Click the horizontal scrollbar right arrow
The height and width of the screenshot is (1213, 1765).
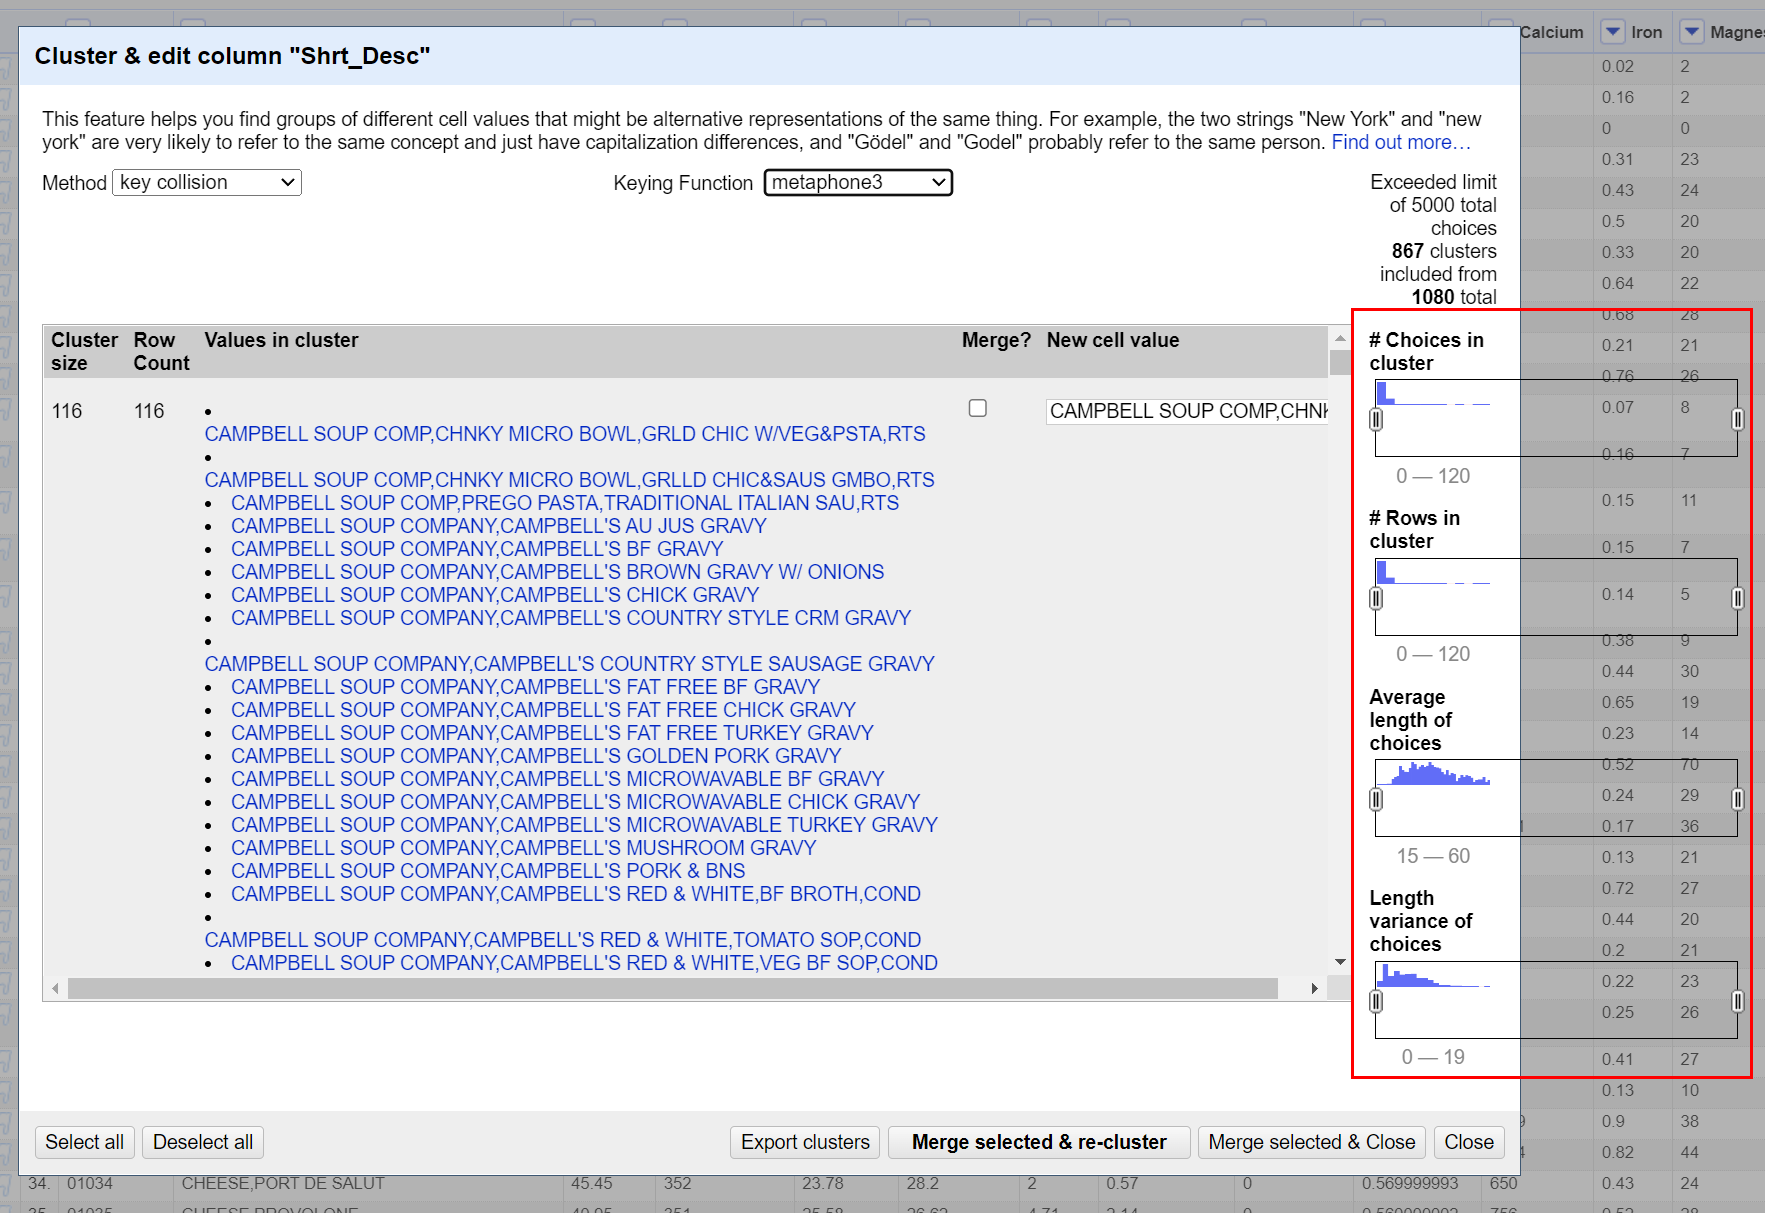click(x=1314, y=989)
